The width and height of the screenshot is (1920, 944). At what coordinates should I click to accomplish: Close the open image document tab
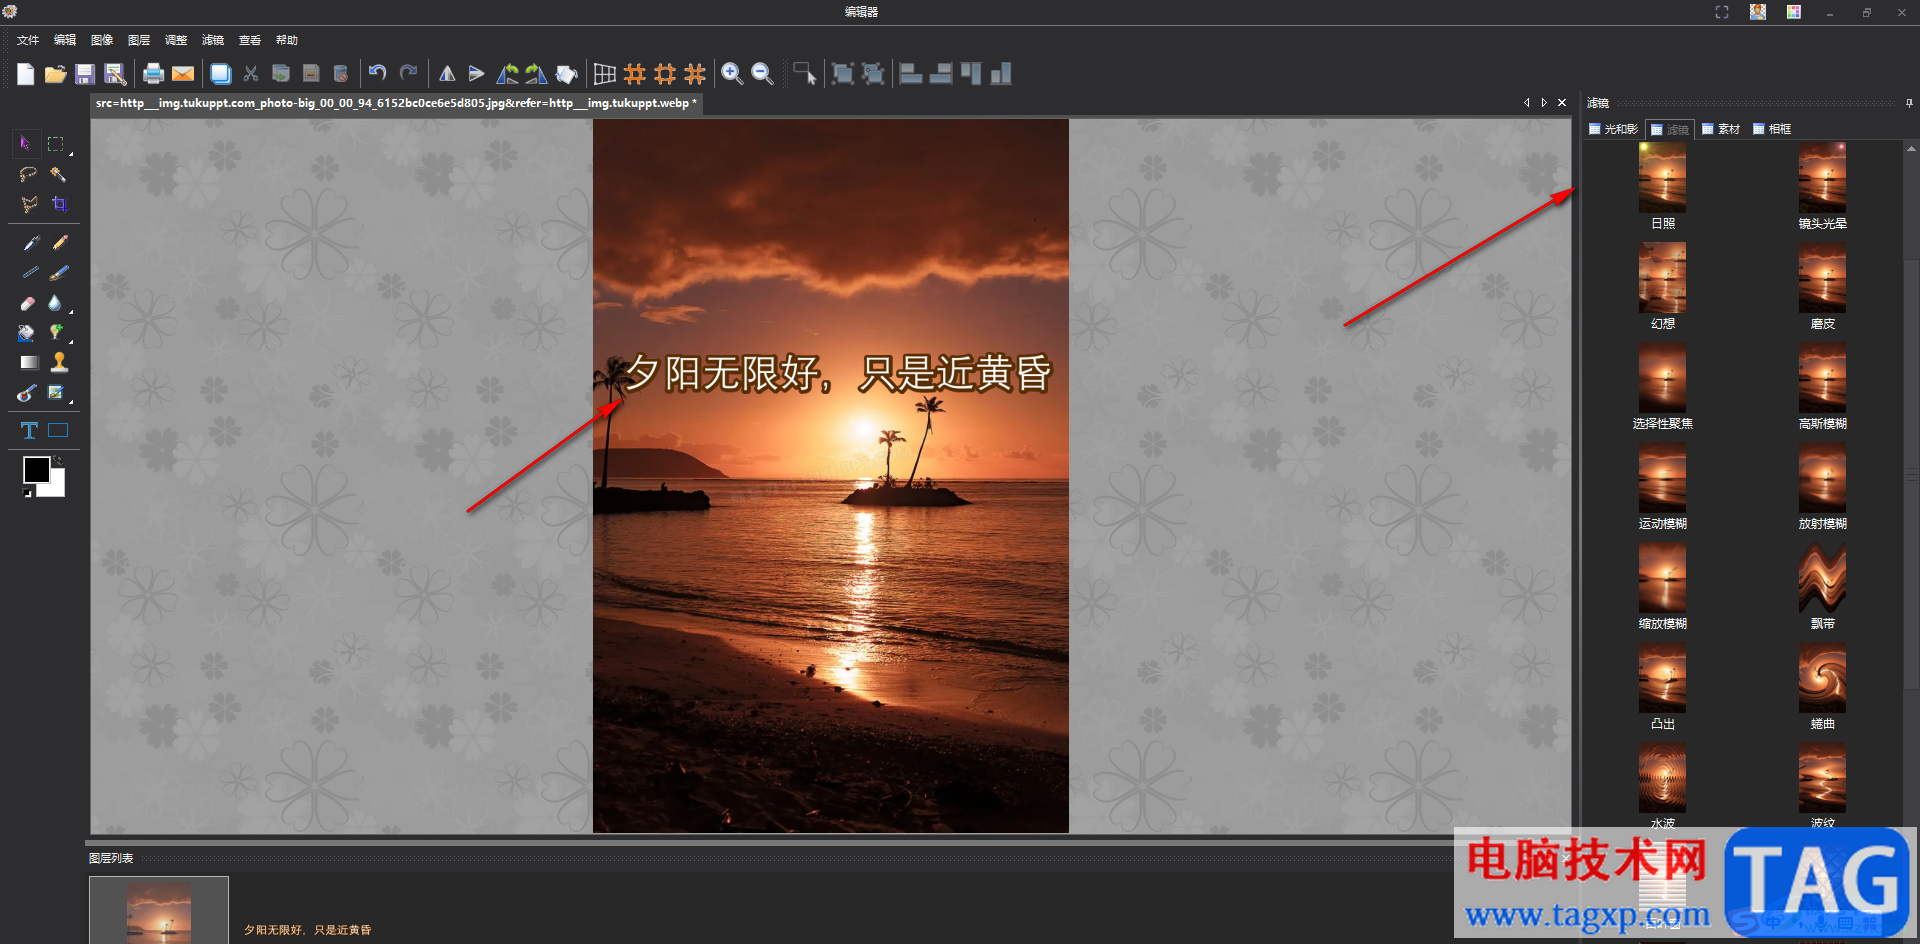pyautogui.click(x=1562, y=103)
